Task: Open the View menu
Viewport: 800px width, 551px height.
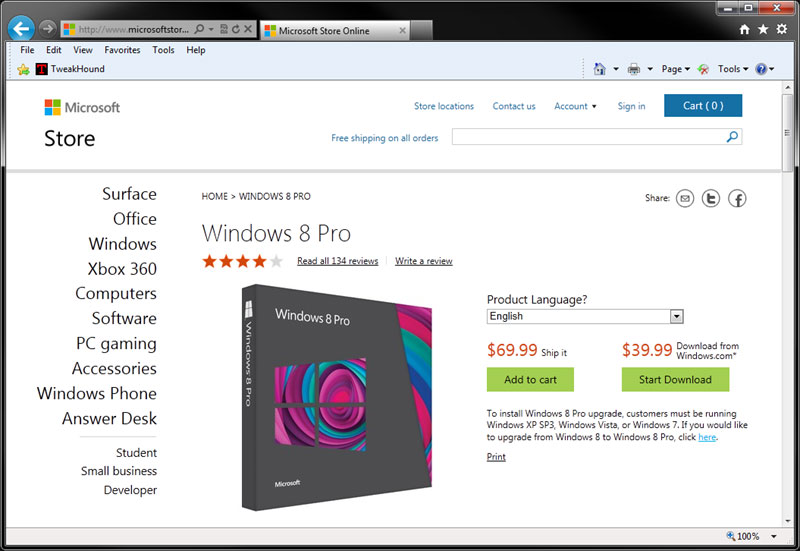Action: pyautogui.click(x=83, y=50)
